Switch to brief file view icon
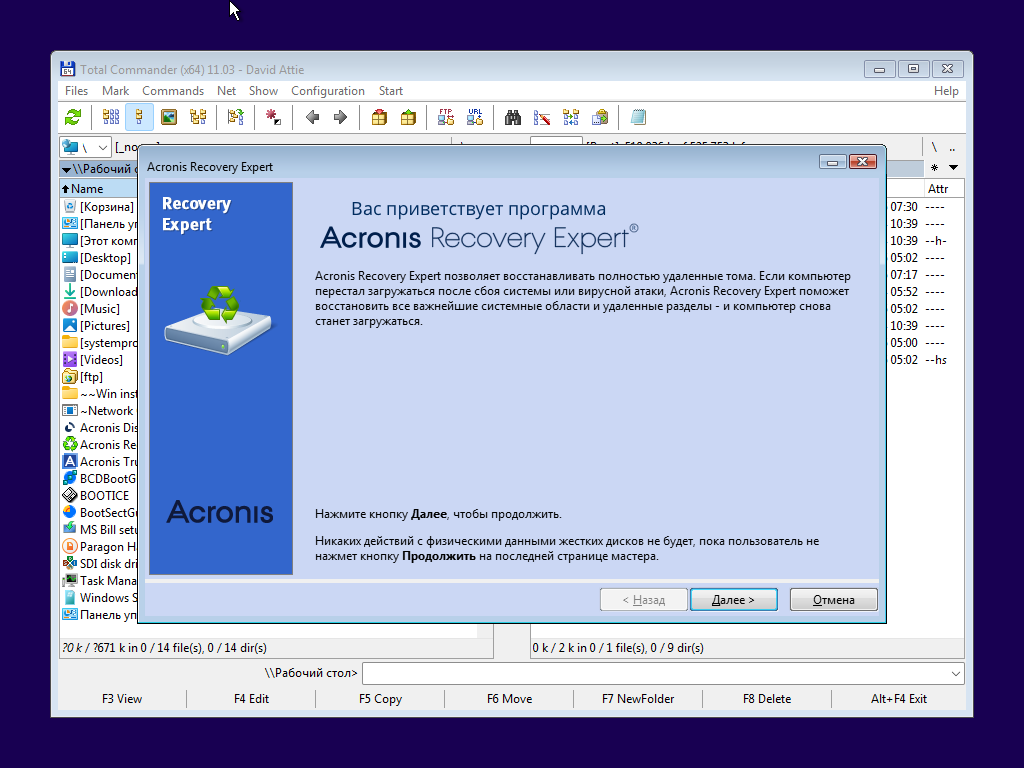 point(111,118)
